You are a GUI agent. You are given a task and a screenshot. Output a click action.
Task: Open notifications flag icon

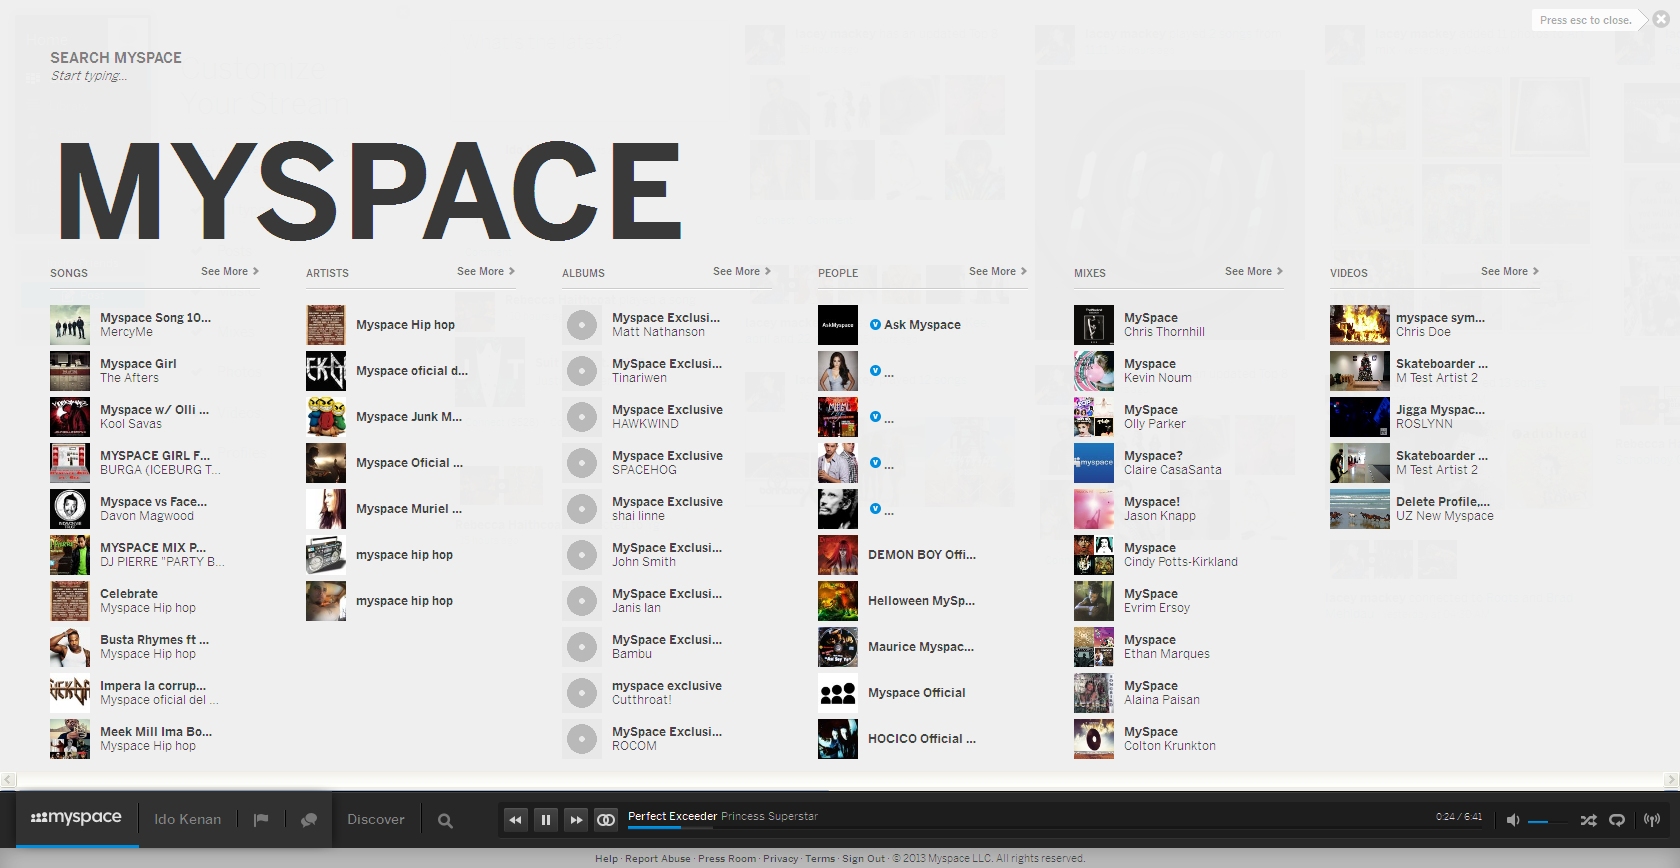point(261,820)
